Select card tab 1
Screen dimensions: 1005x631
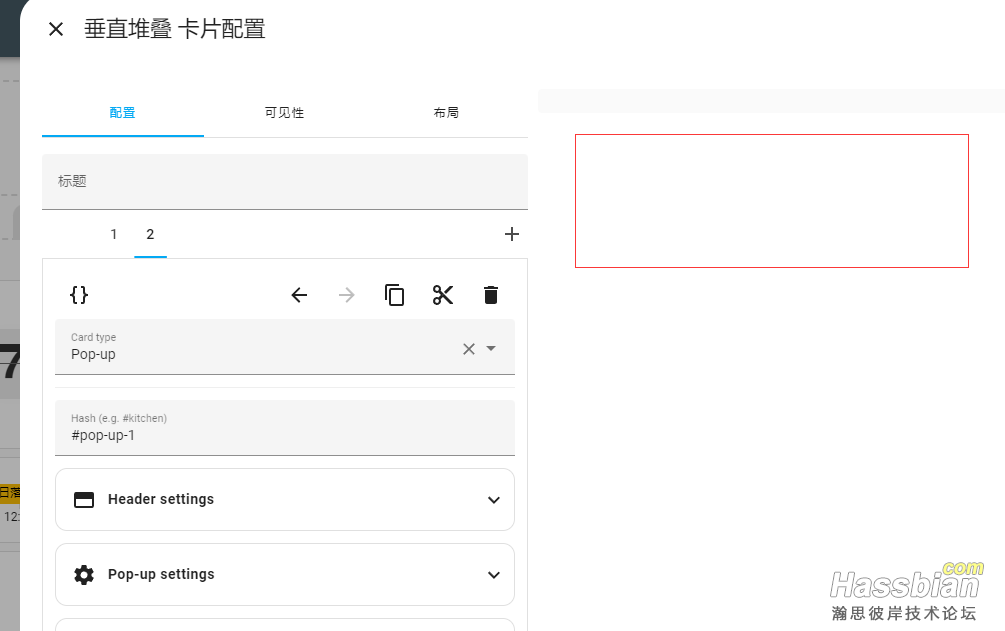[x=114, y=235]
